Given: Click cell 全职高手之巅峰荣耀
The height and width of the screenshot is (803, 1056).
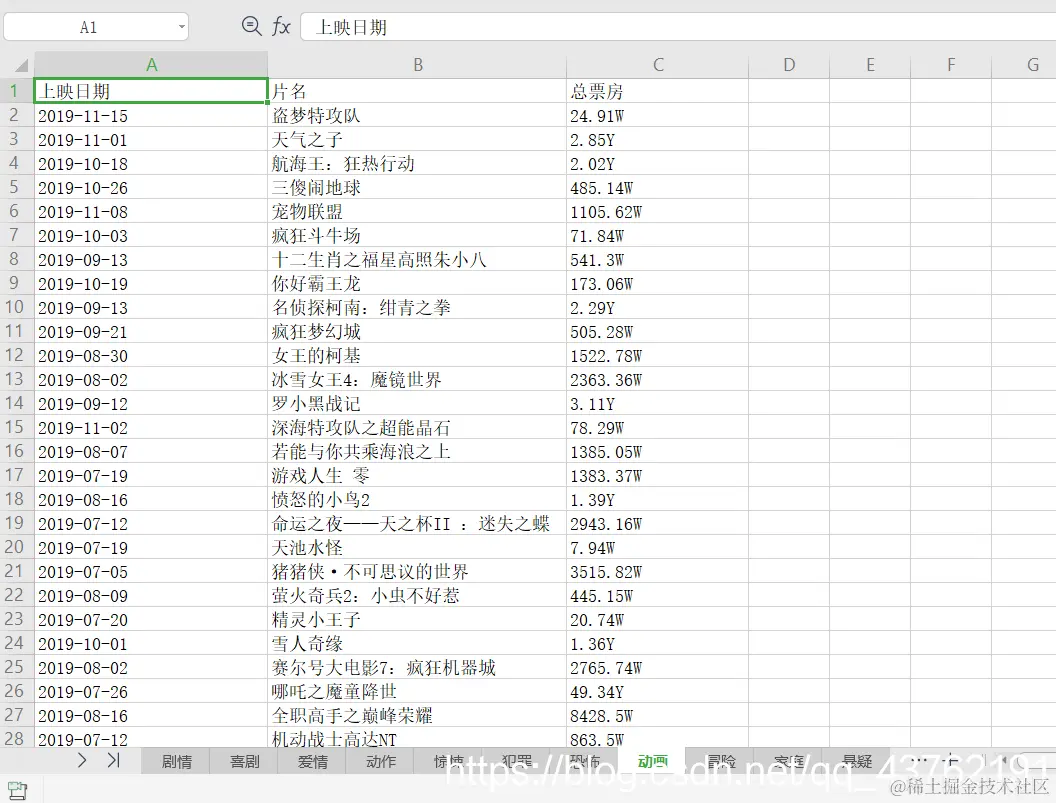Looking at the screenshot, I should [x=418, y=716].
